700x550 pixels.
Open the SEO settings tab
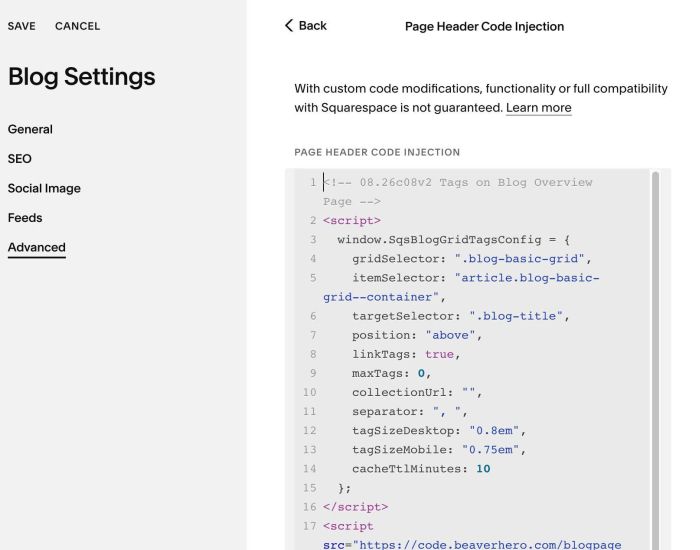(20, 159)
